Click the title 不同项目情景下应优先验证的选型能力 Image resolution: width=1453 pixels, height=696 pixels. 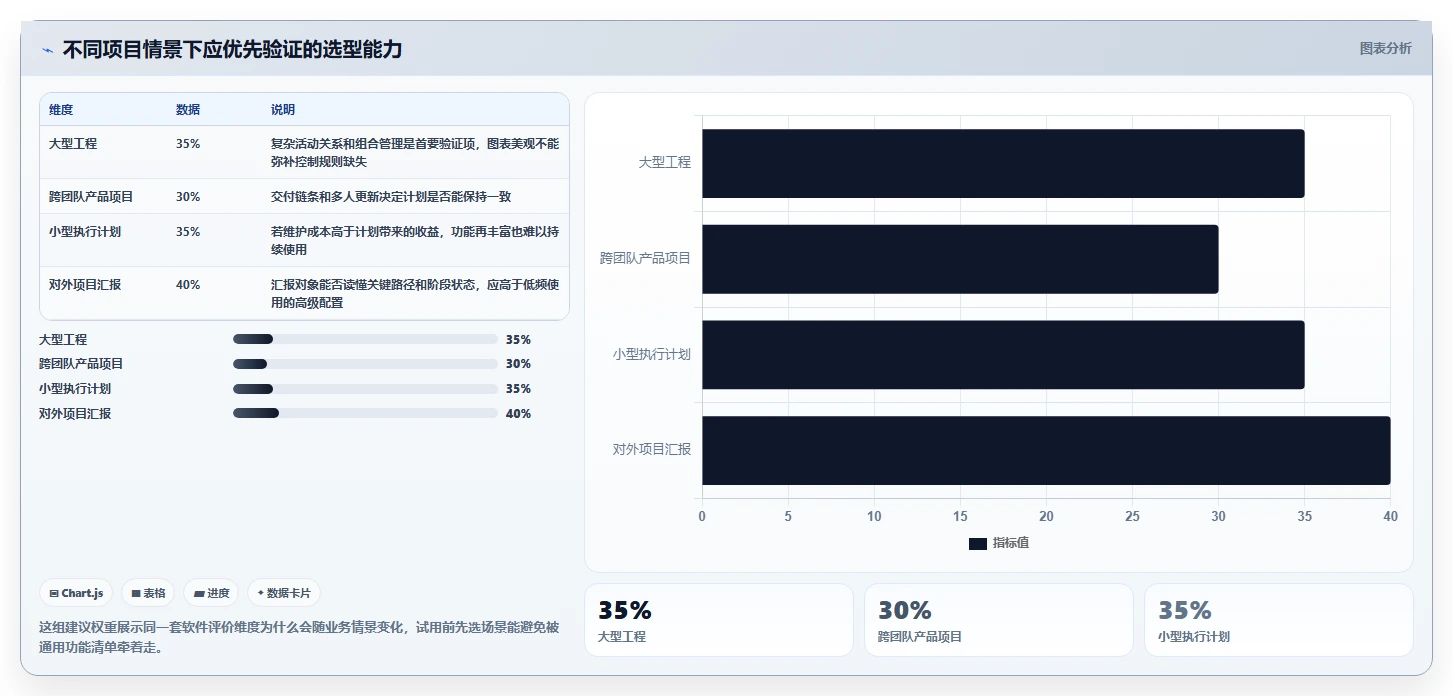tap(232, 49)
